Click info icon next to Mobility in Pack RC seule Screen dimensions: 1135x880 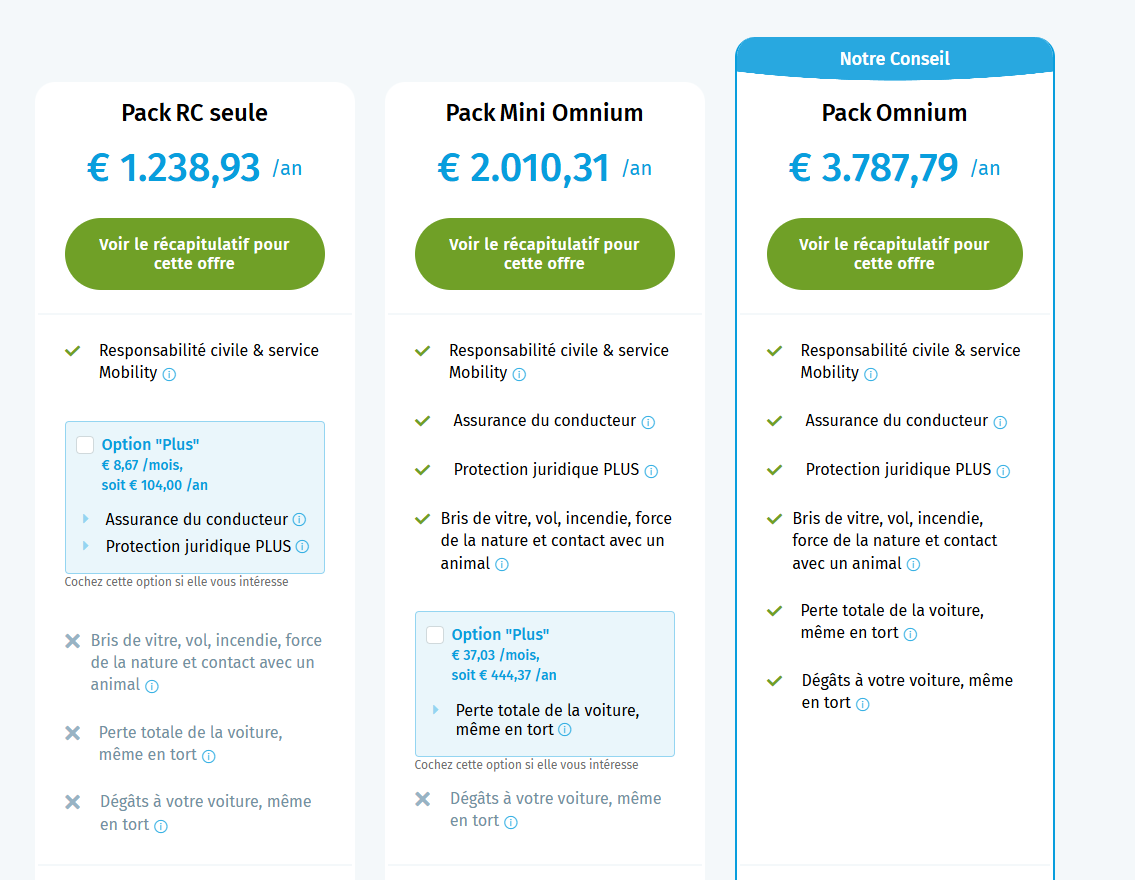169,374
